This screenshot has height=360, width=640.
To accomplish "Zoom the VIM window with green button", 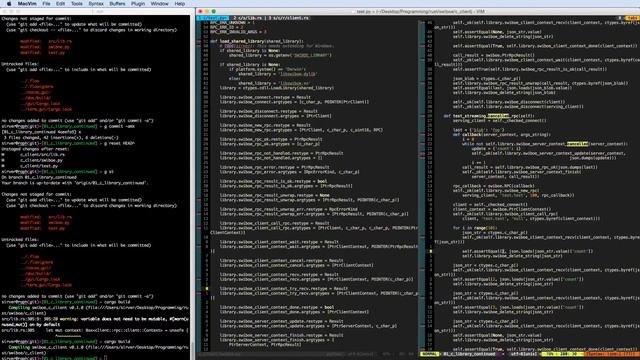I will point(213,11).
